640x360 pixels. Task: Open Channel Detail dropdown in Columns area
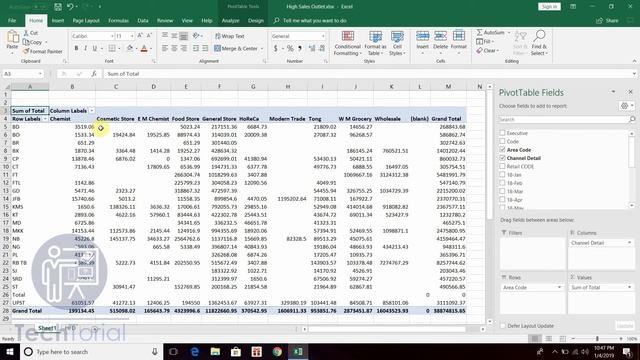coord(629,243)
